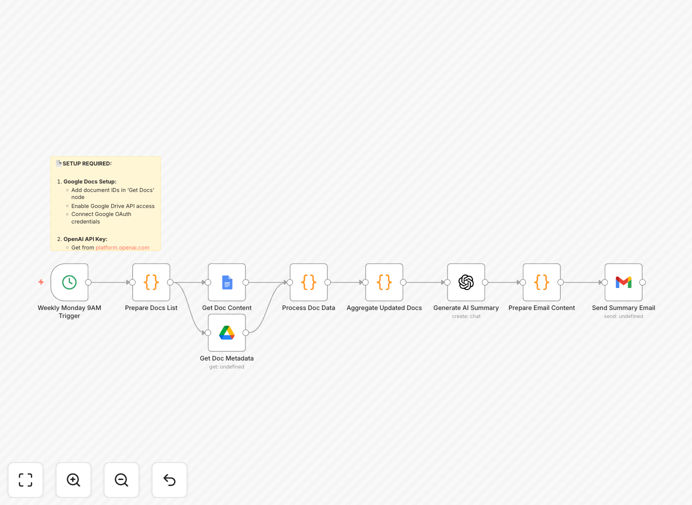Click the trigger lightning indicator beside the clock node
Viewport: 692px width, 505px height.
[x=41, y=282]
